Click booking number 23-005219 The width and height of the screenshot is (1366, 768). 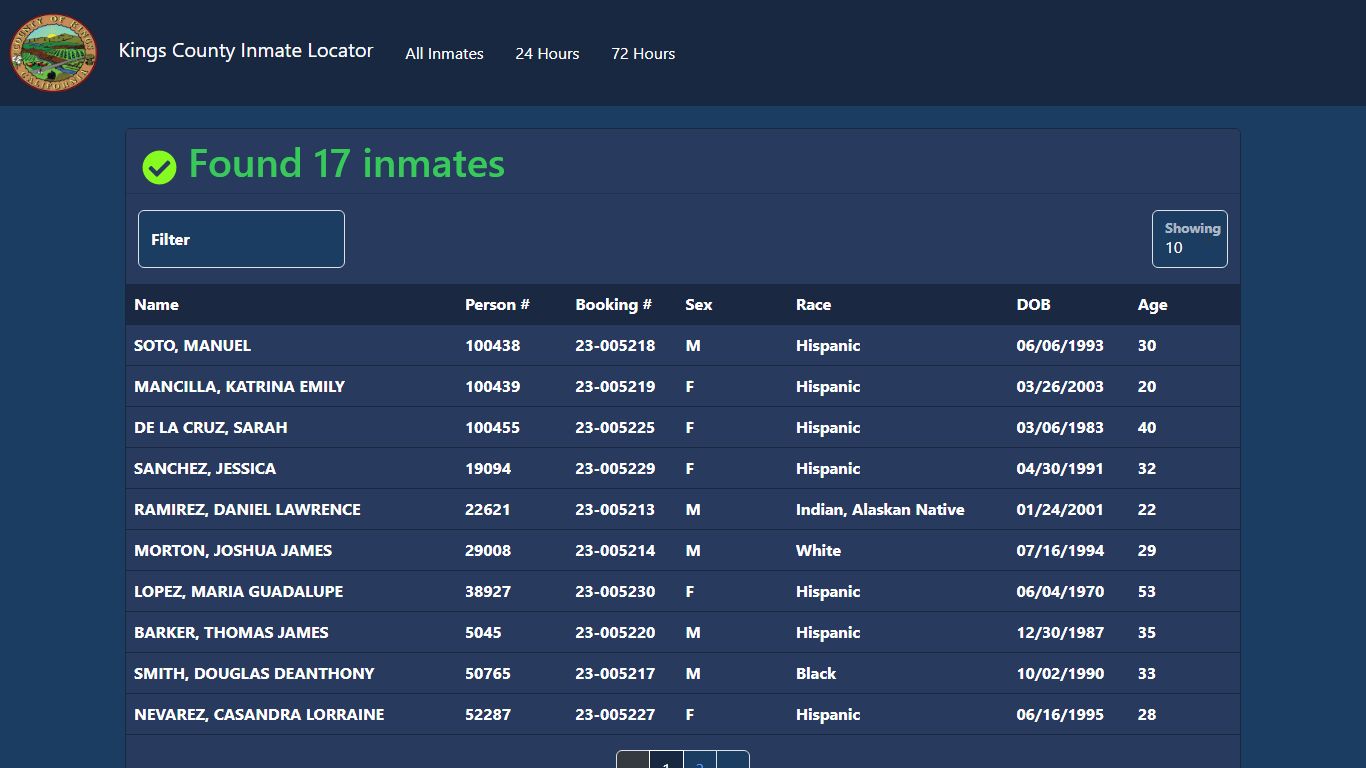click(x=615, y=387)
